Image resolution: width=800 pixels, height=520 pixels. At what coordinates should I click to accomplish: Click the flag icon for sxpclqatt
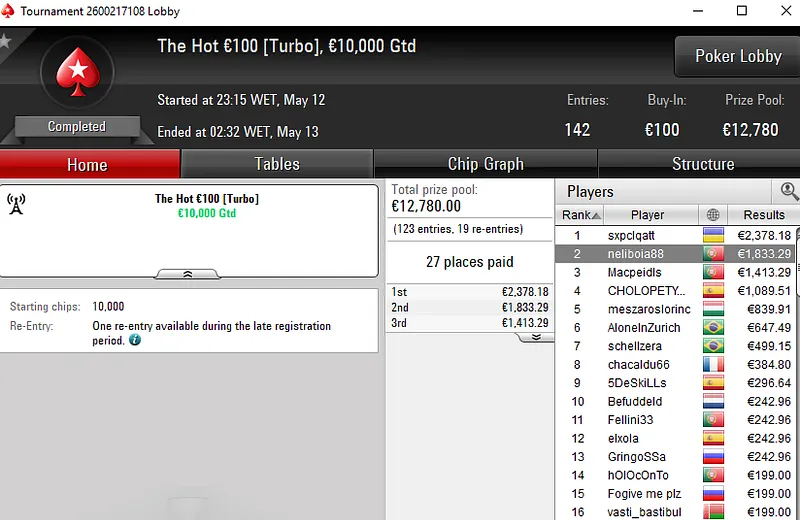click(713, 235)
